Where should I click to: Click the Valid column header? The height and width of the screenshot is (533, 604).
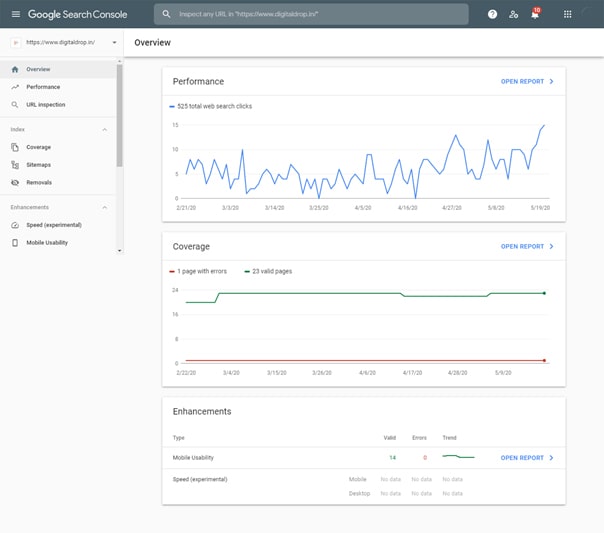[390, 438]
